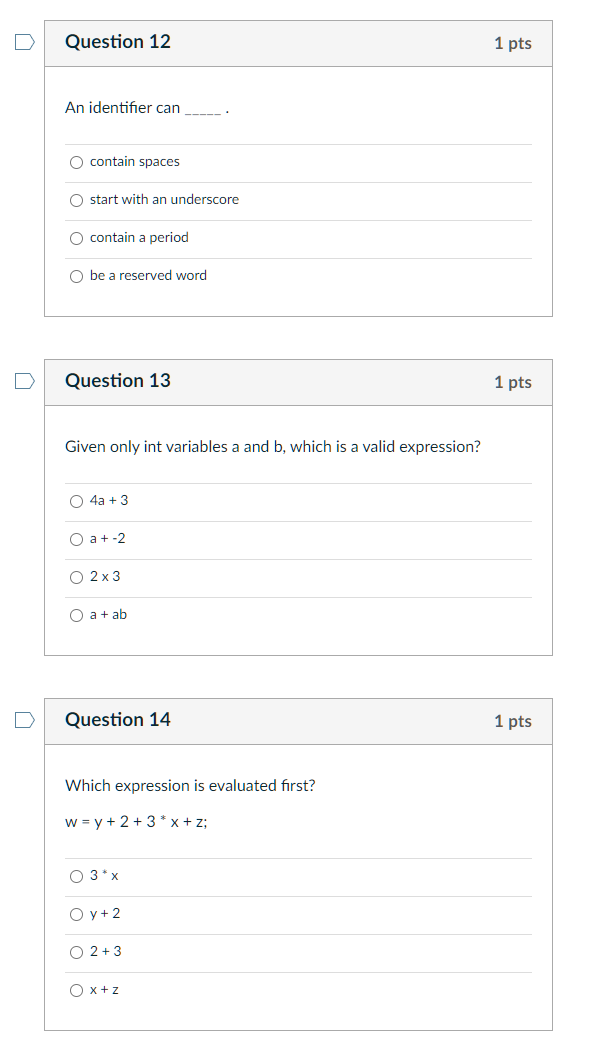This screenshot has height=1040, width=614.
Task: Flag Question 12 with the bookmark icon
Action: coord(25,42)
